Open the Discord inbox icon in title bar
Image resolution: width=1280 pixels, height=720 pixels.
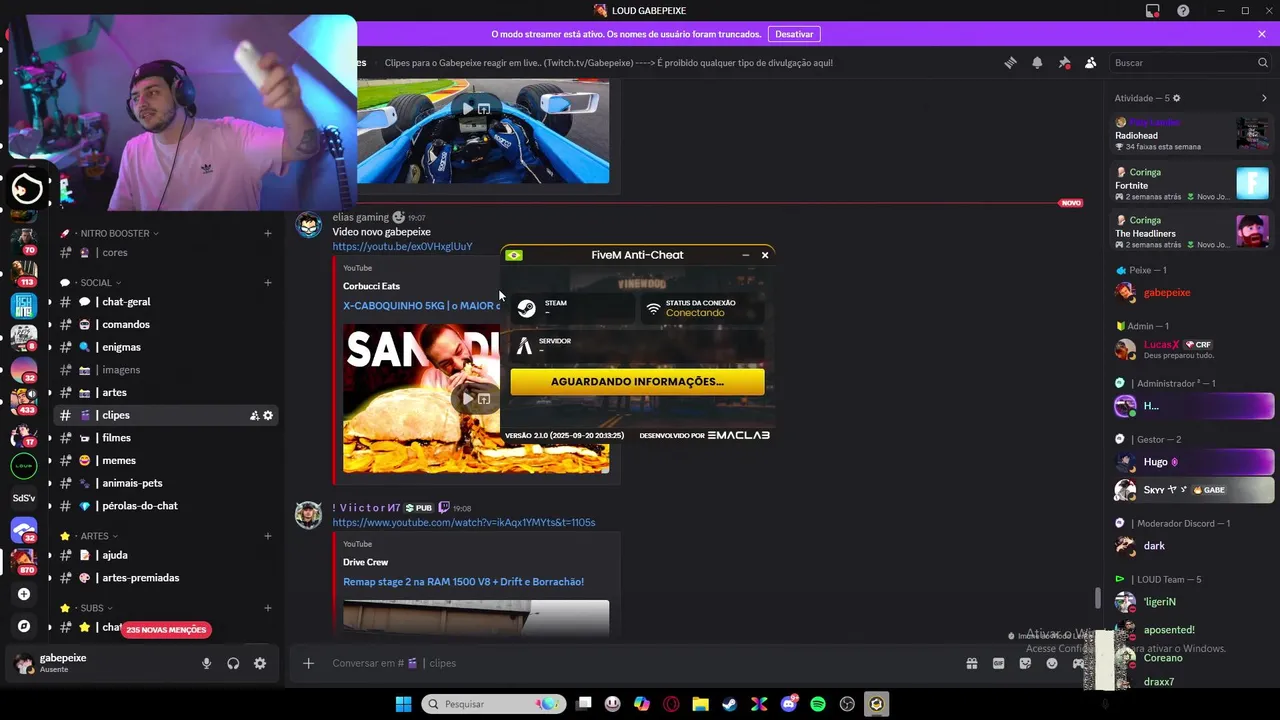point(1153,11)
